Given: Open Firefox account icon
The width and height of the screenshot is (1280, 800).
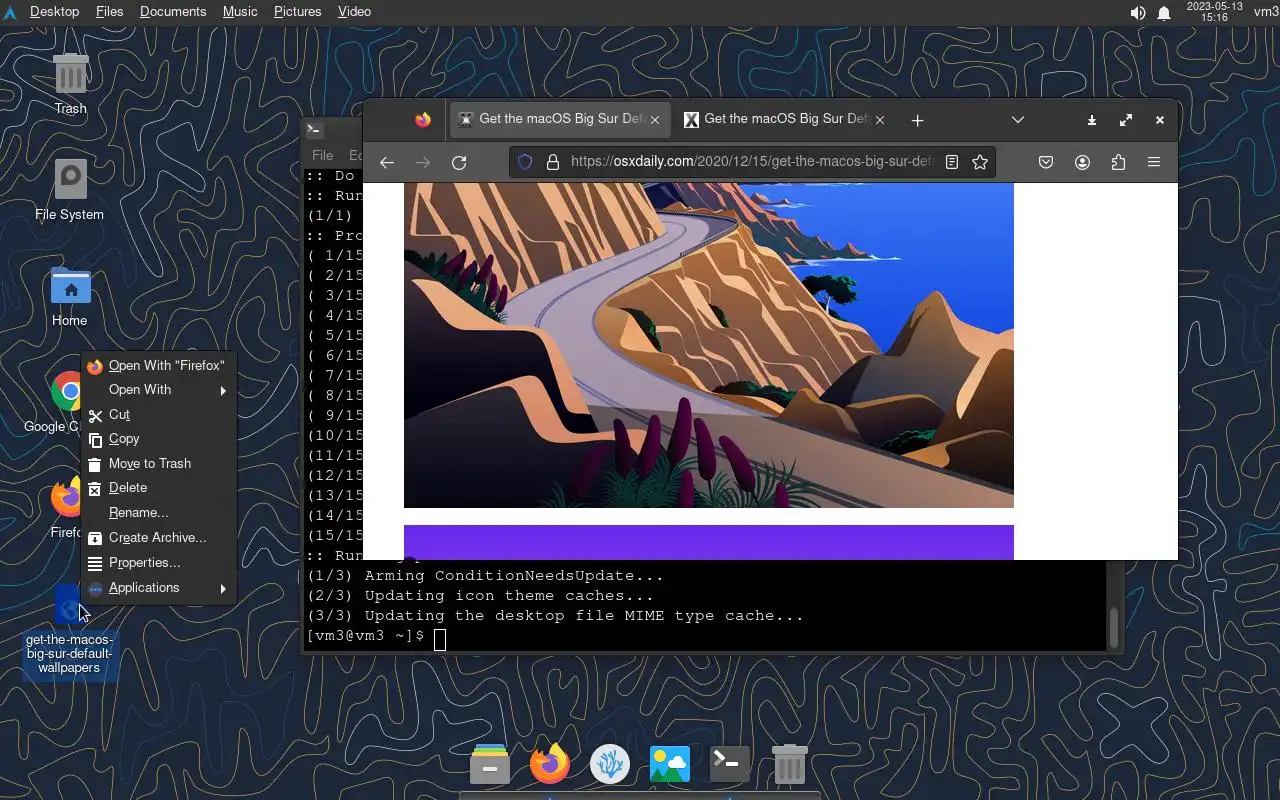Looking at the screenshot, I should click(x=1082, y=162).
